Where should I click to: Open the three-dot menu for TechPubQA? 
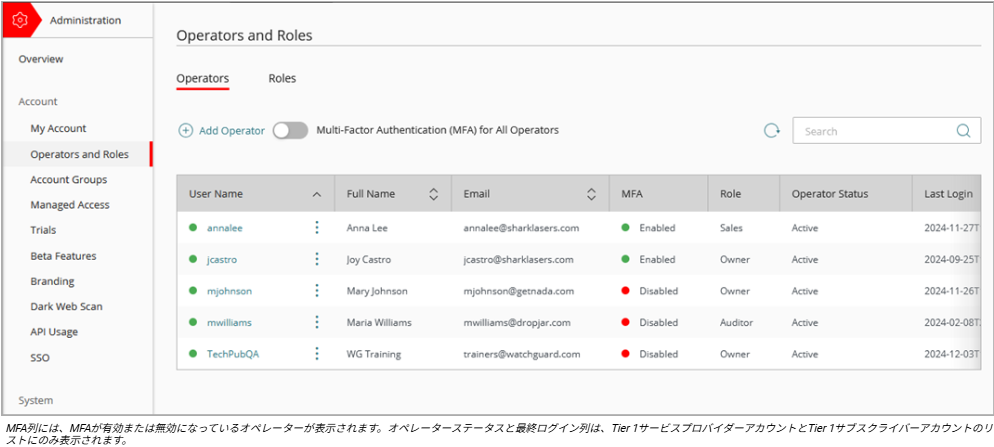click(x=317, y=353)
